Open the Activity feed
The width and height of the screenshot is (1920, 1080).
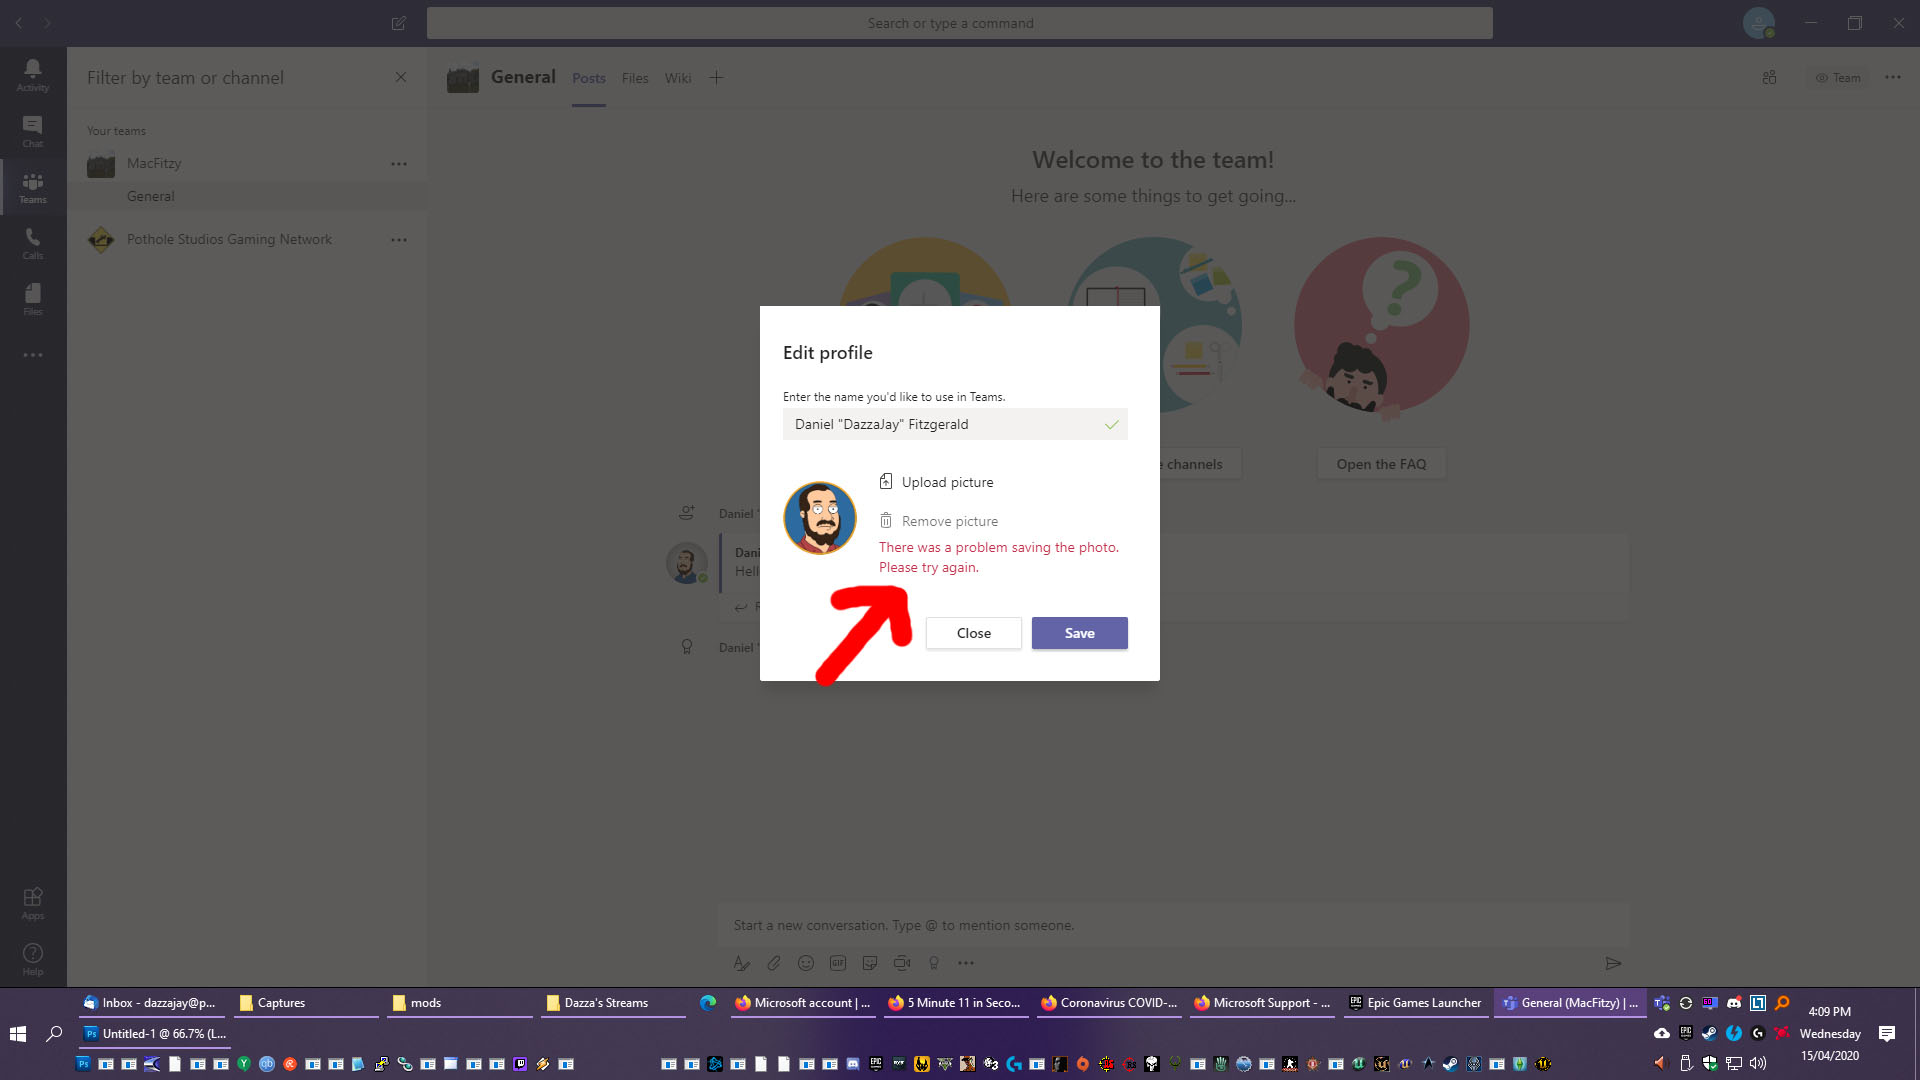[32, 70]
